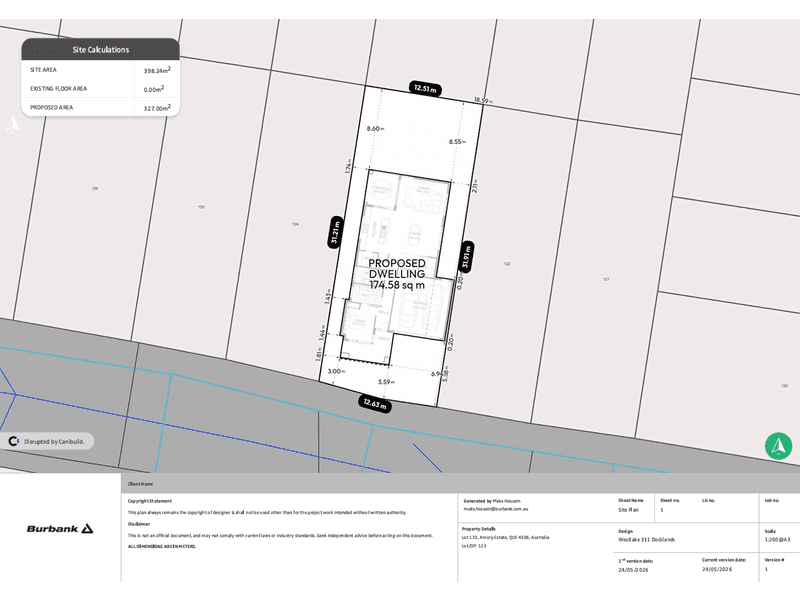Click the Lic no. label

pyautogui.click(x=709, y=501)
